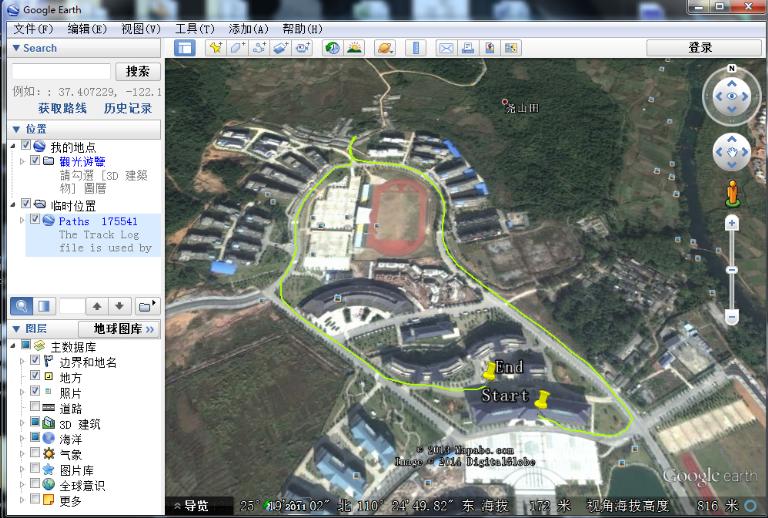Screen dimensions: 768x518
Task: Zoom out with minus button
Action: (732, 317)
